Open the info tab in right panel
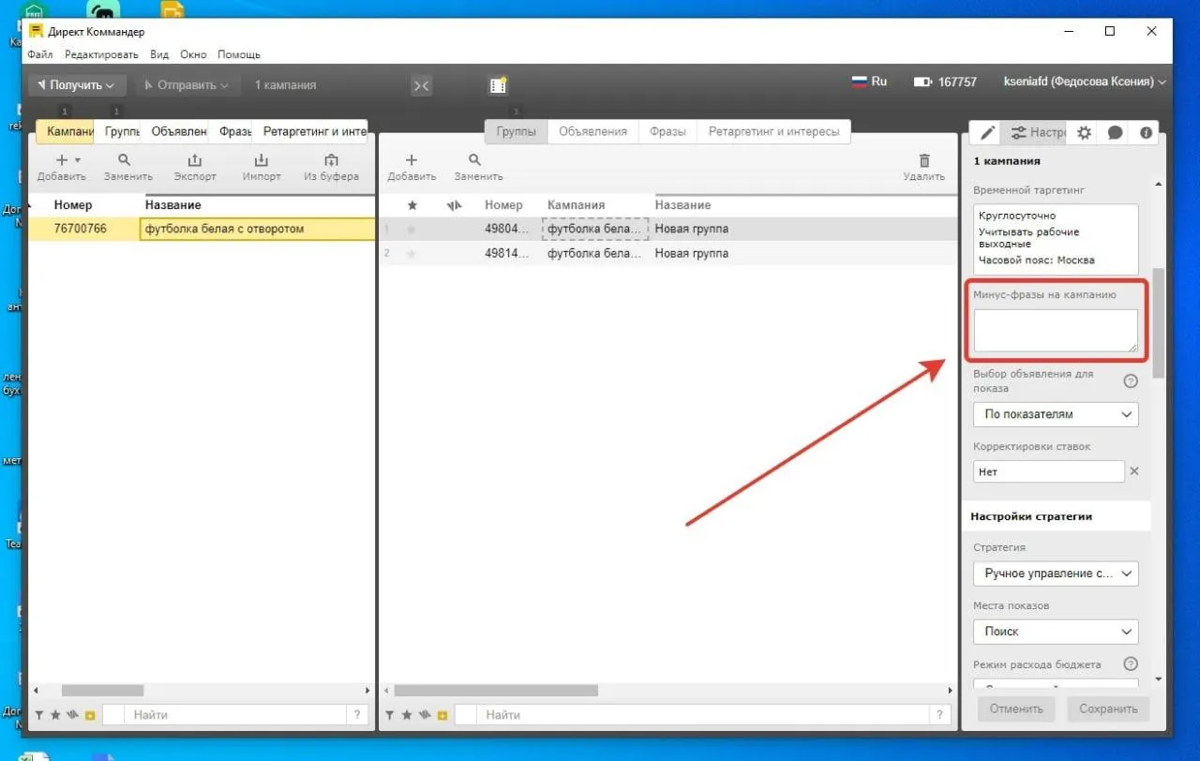The image size is (1200, 761). pos(1146,133)
